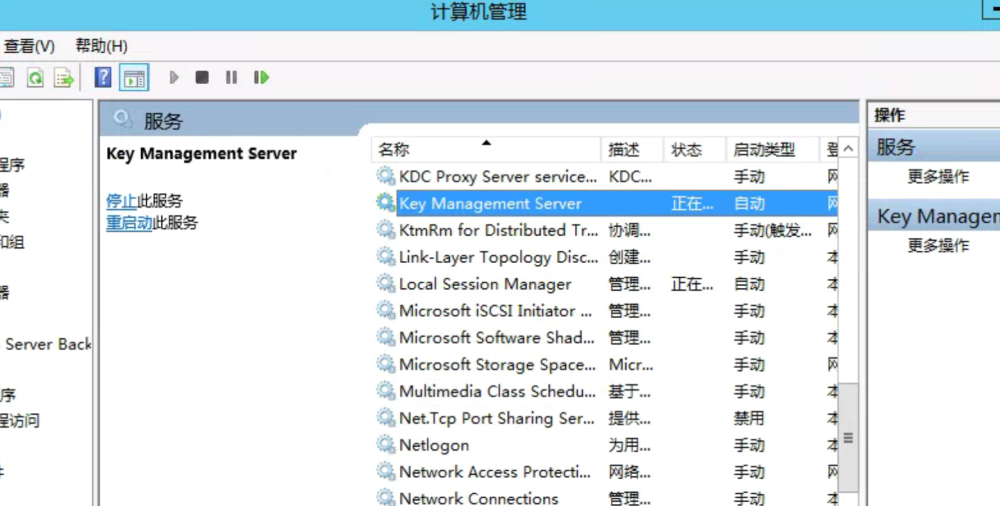Open the 查看(V) menu
Viewport: 1000px width, 506px height.
click(x=29, y=46)
